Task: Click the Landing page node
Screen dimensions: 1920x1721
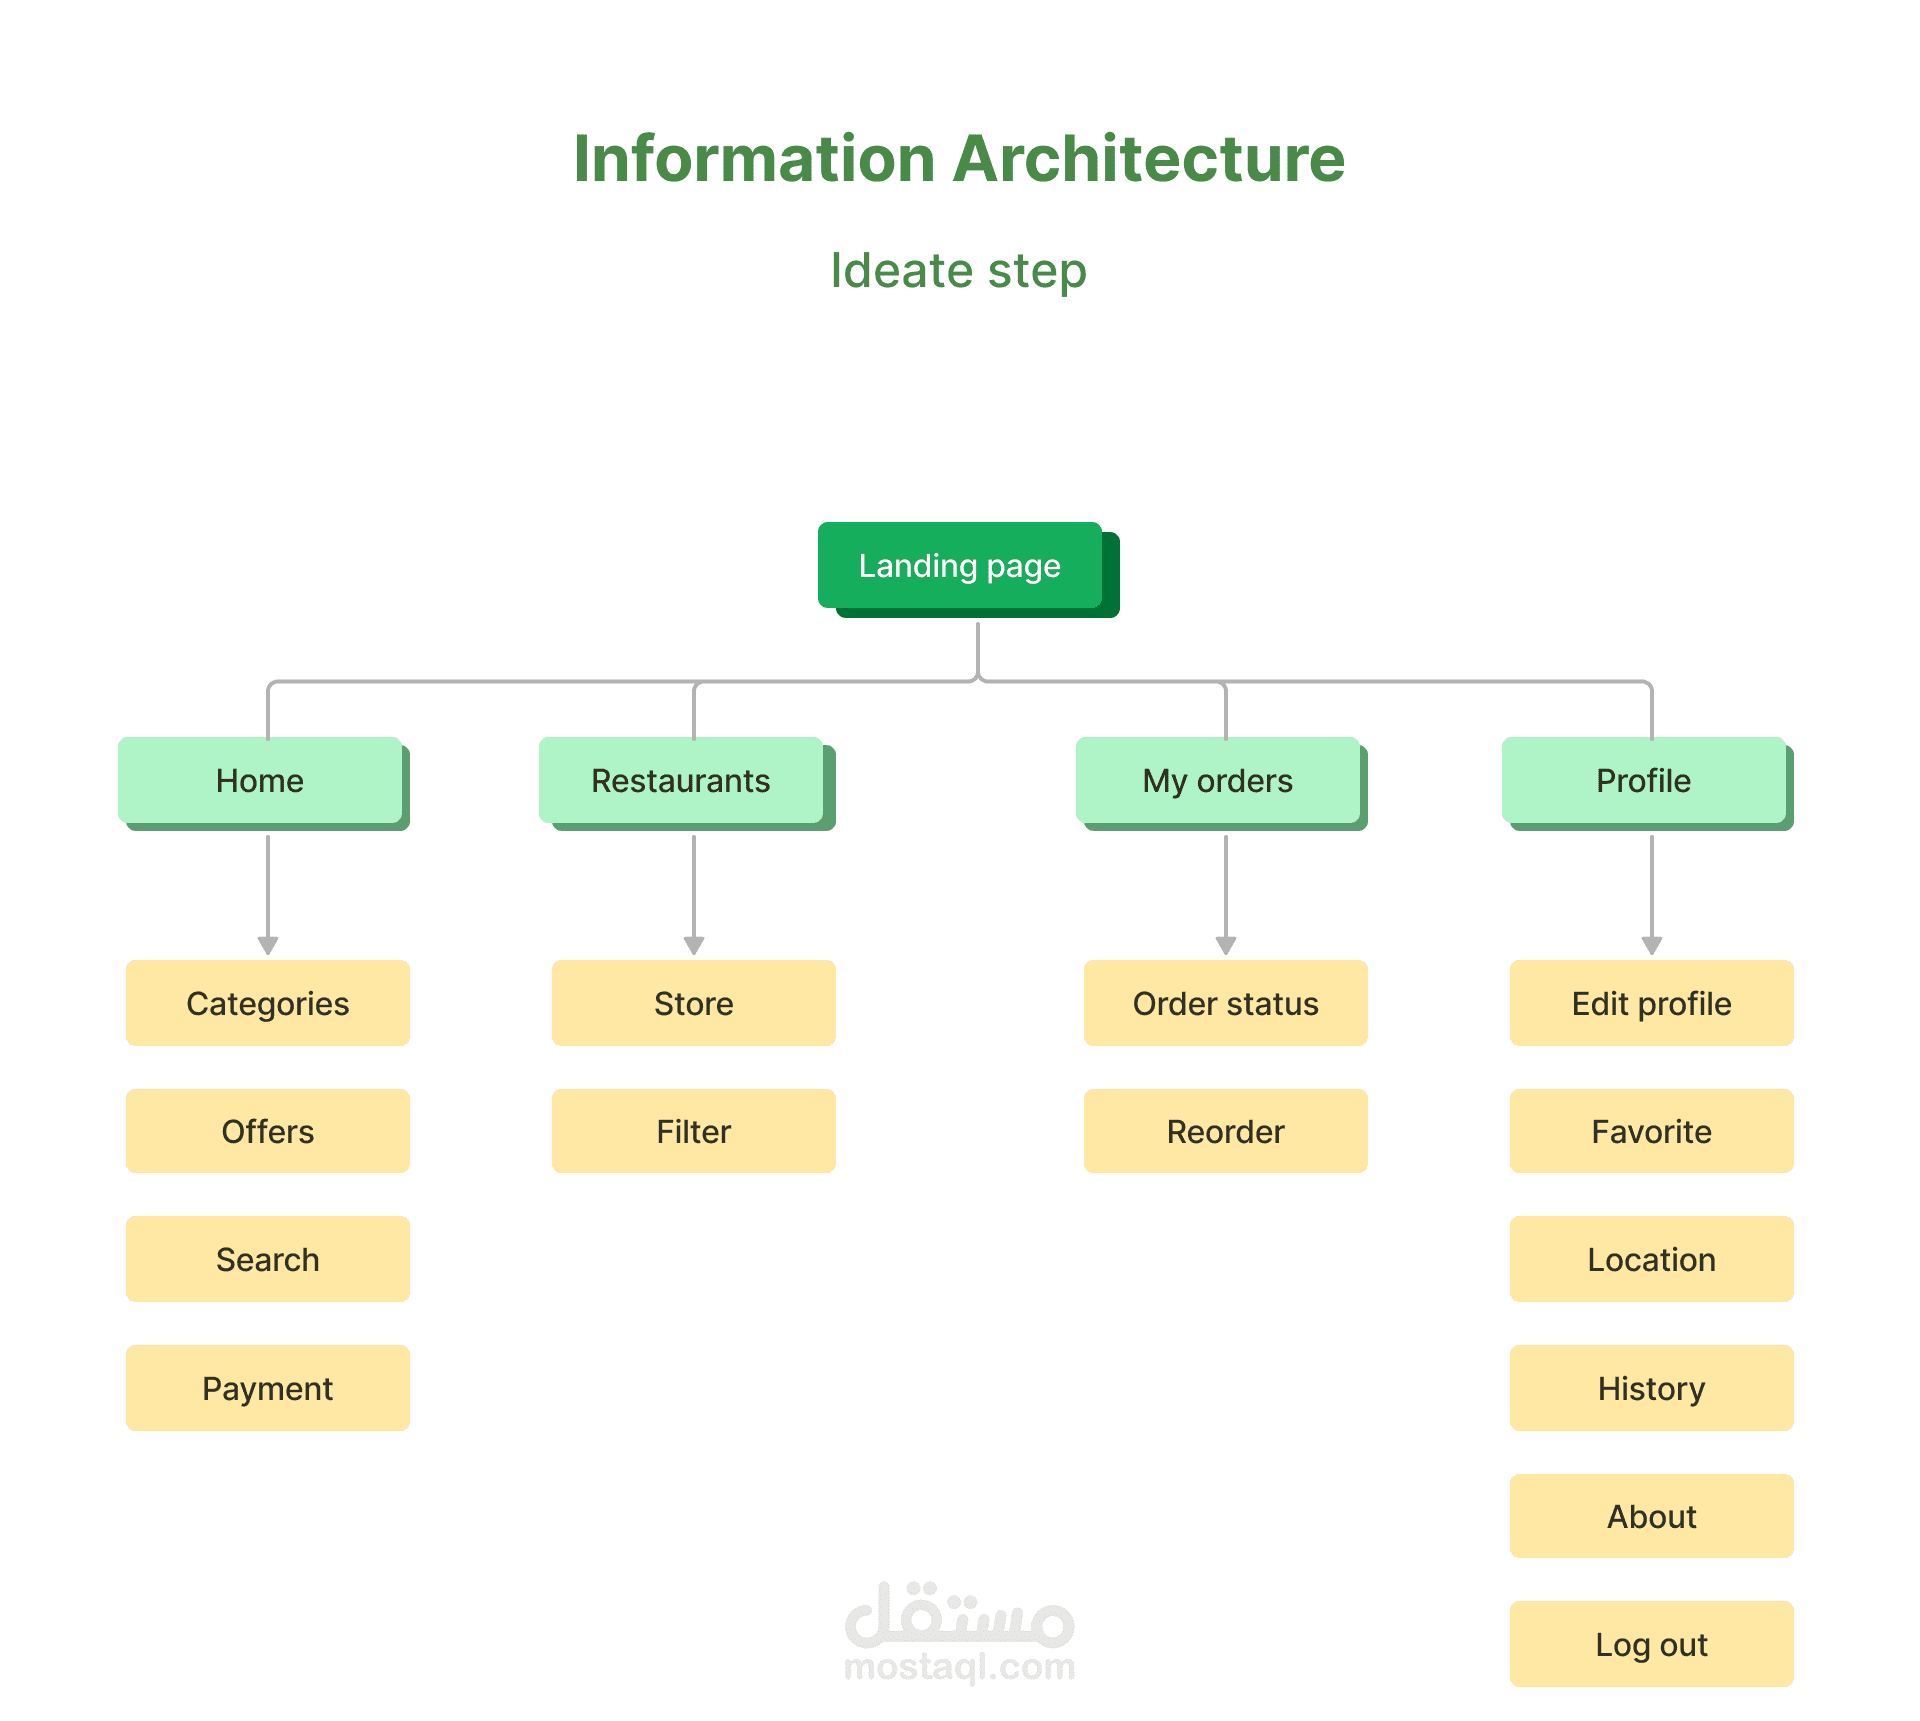Action: coord(960,565)
